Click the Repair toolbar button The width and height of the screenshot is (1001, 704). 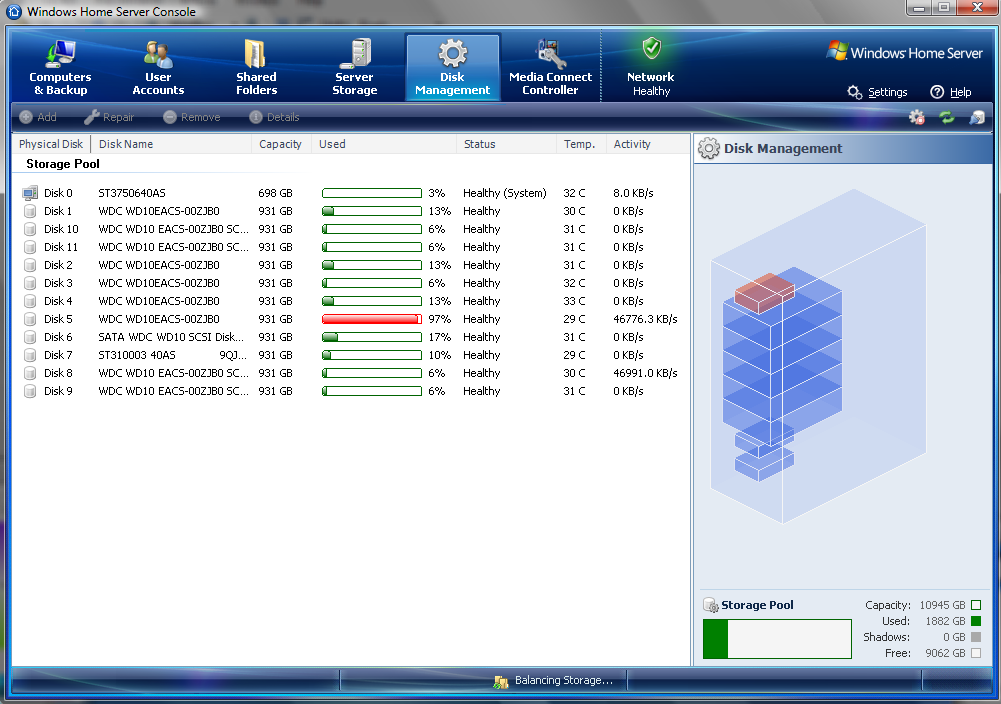pyautogui.click(x=109, y=117)
